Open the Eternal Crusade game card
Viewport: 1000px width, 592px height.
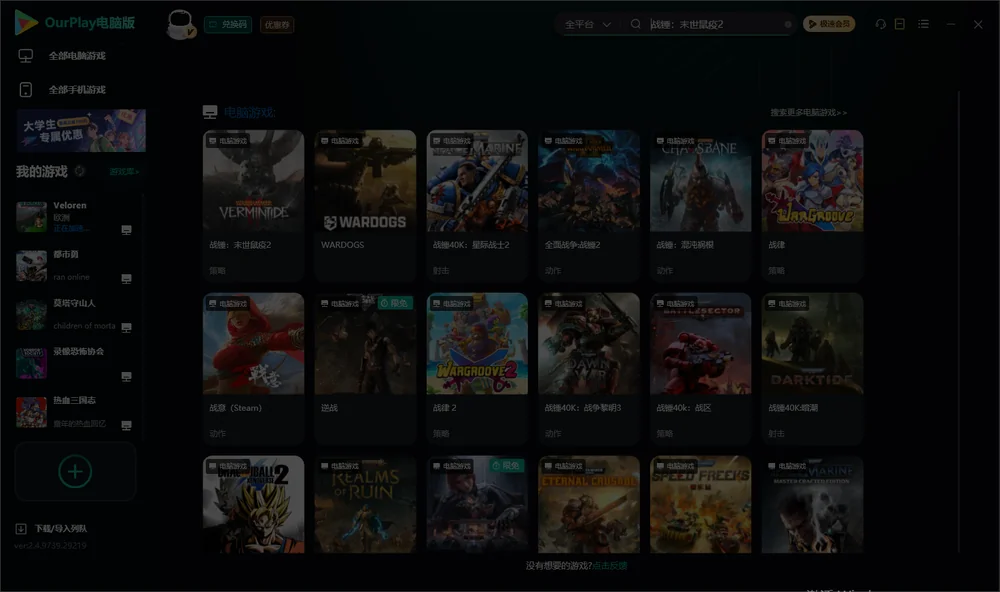point(589,504)
